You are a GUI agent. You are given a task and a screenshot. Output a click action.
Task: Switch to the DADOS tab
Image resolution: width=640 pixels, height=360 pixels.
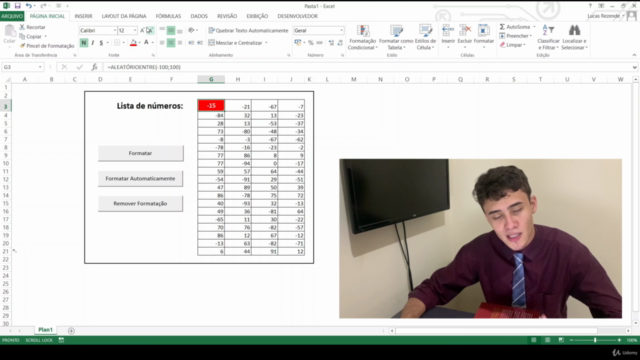[199, 16]
